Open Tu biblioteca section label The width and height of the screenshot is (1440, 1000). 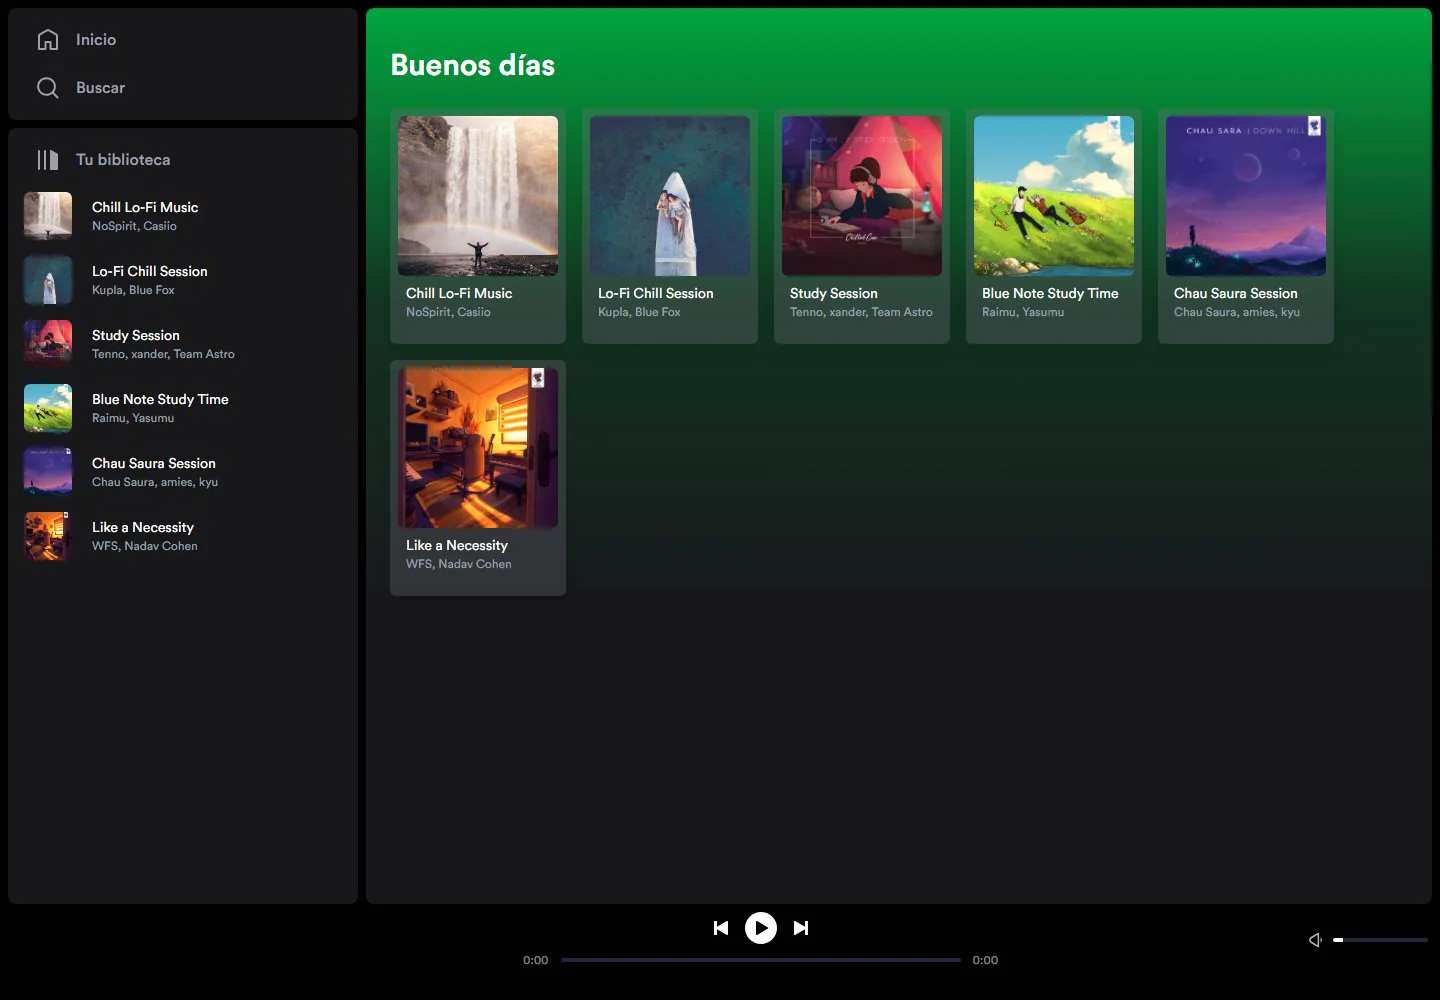[x=123, y=160]
